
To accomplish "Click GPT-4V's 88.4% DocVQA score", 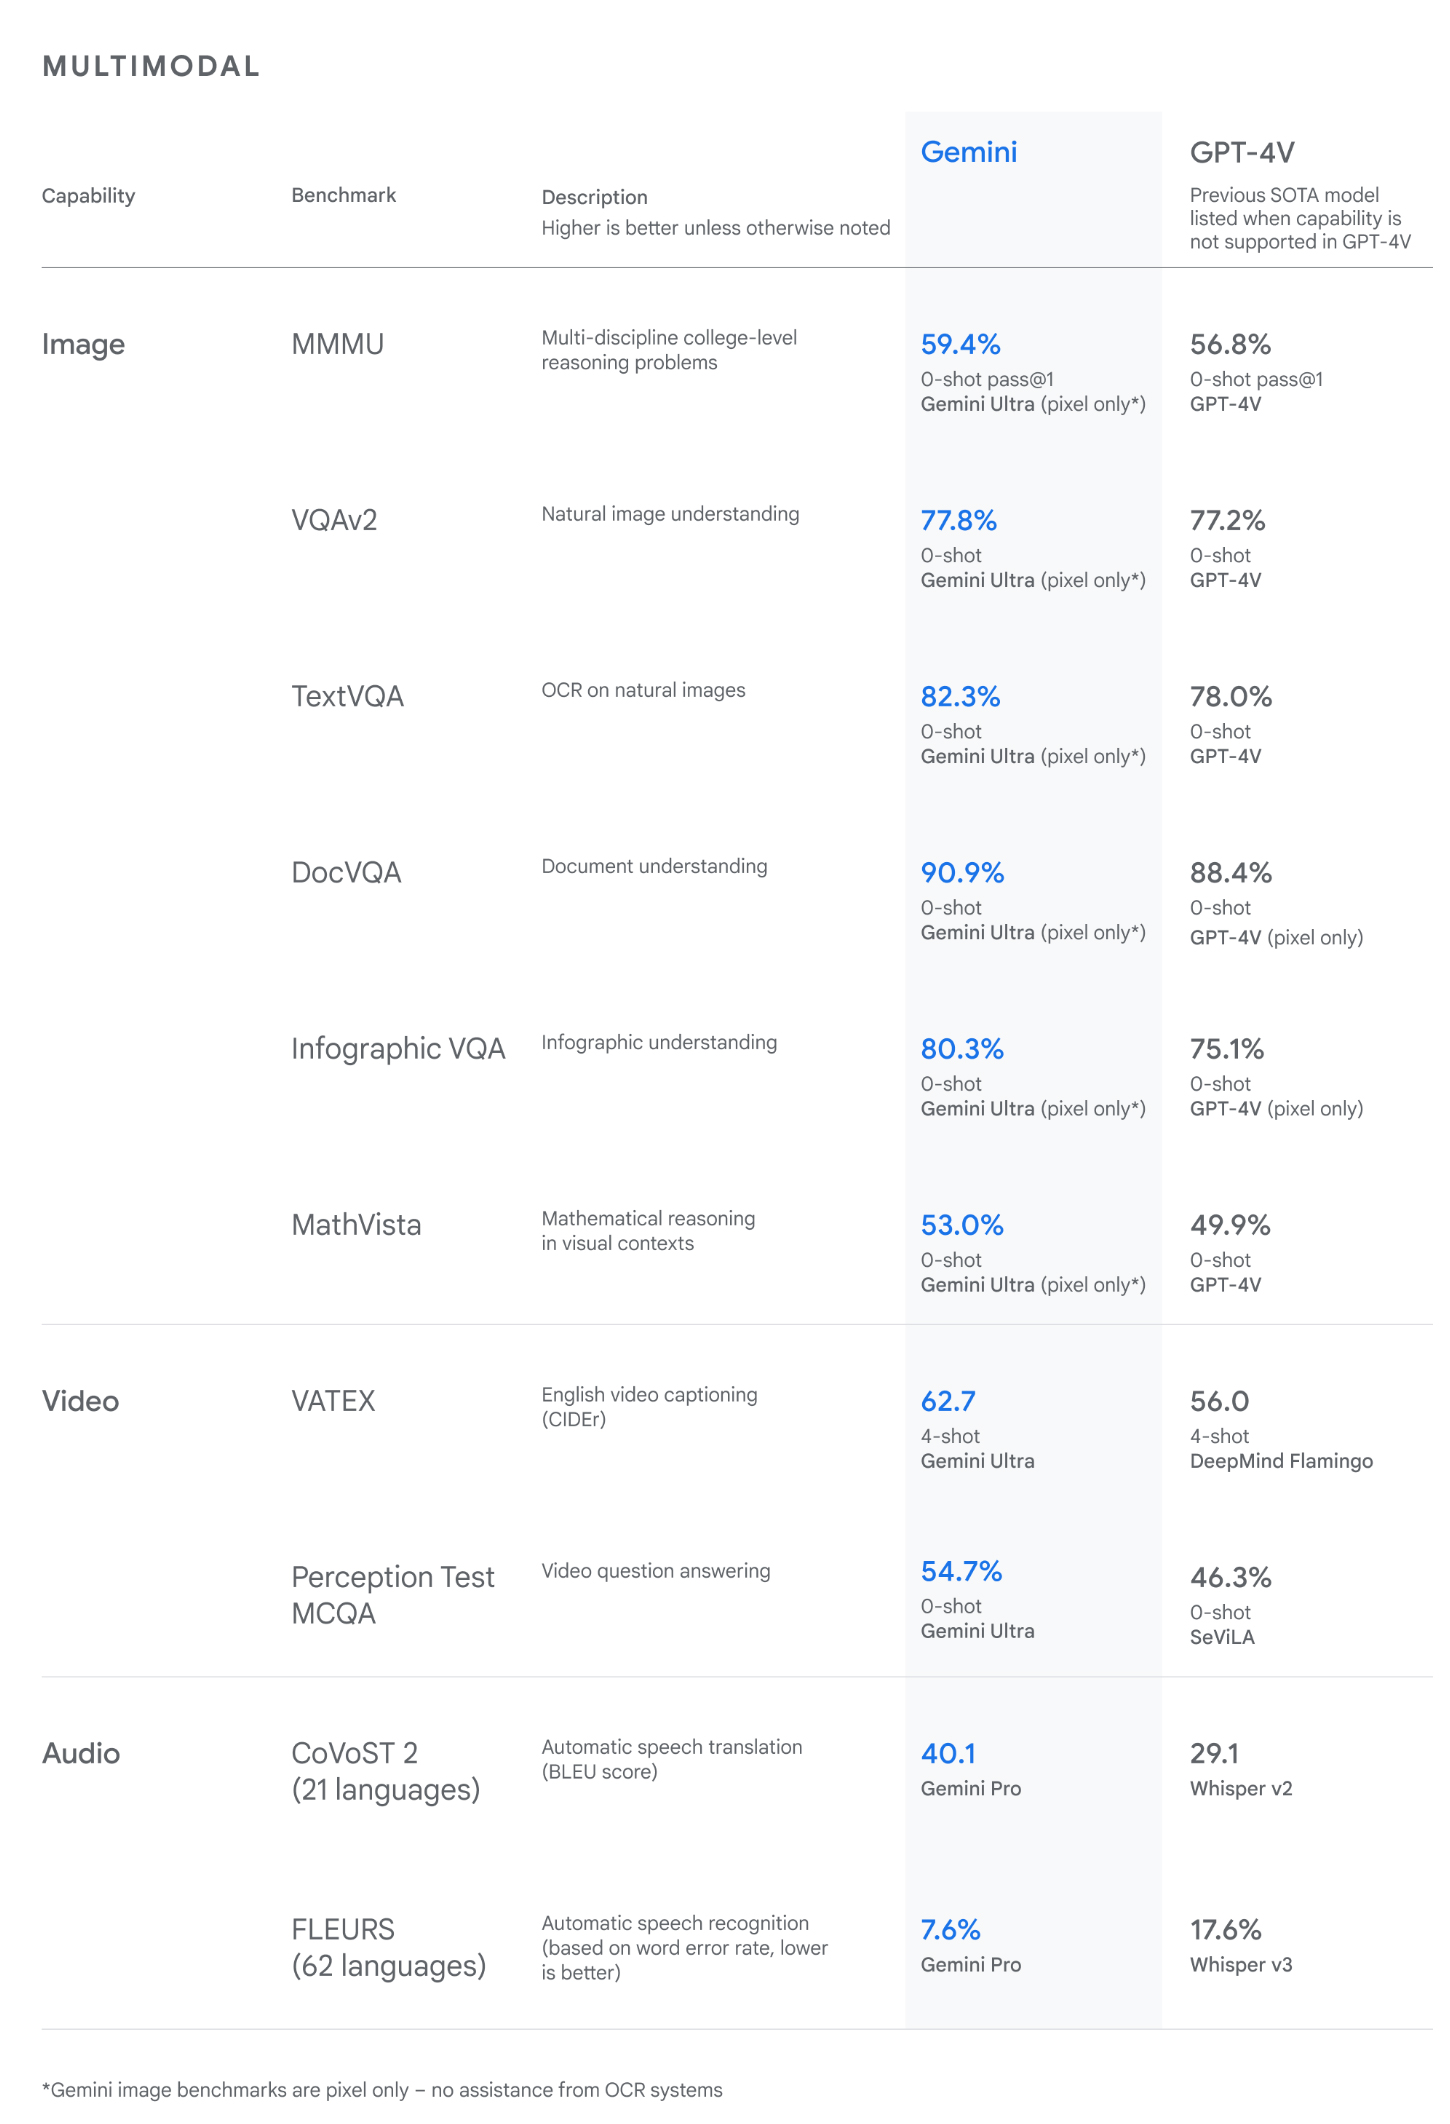I will (1230, 873).
